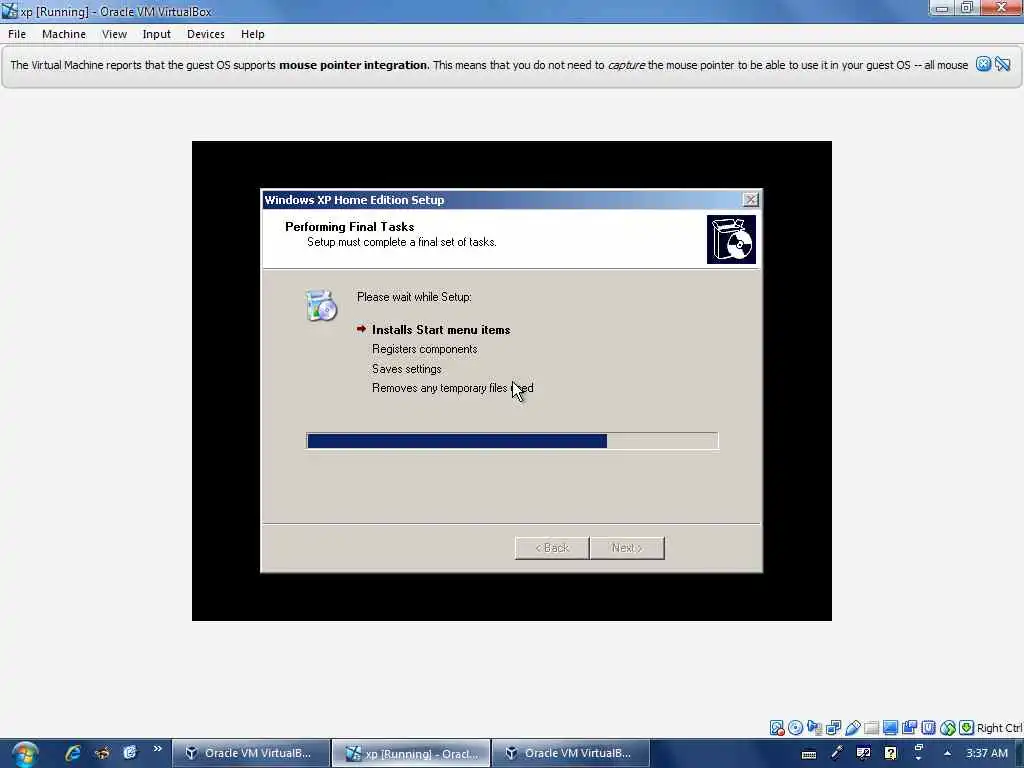Click the video capture status icon

click(x=909, y=728)
